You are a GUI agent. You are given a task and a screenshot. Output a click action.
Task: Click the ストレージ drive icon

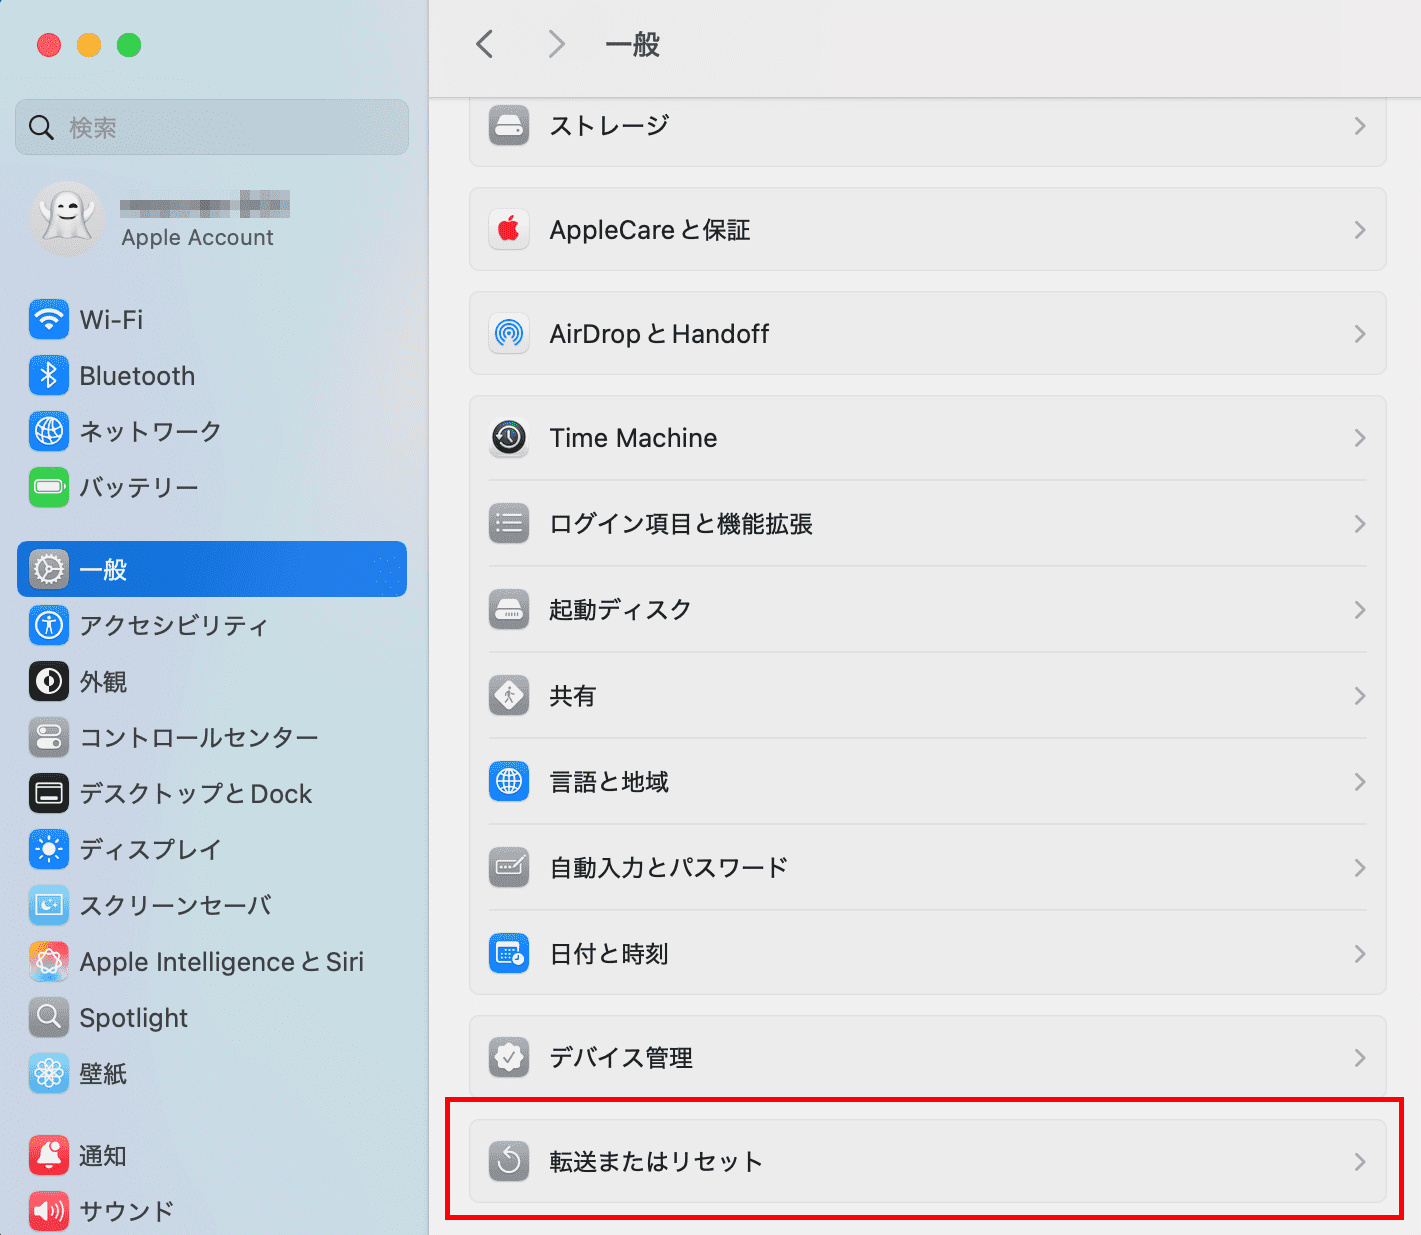pyautogui.click(x=509, y=126)
